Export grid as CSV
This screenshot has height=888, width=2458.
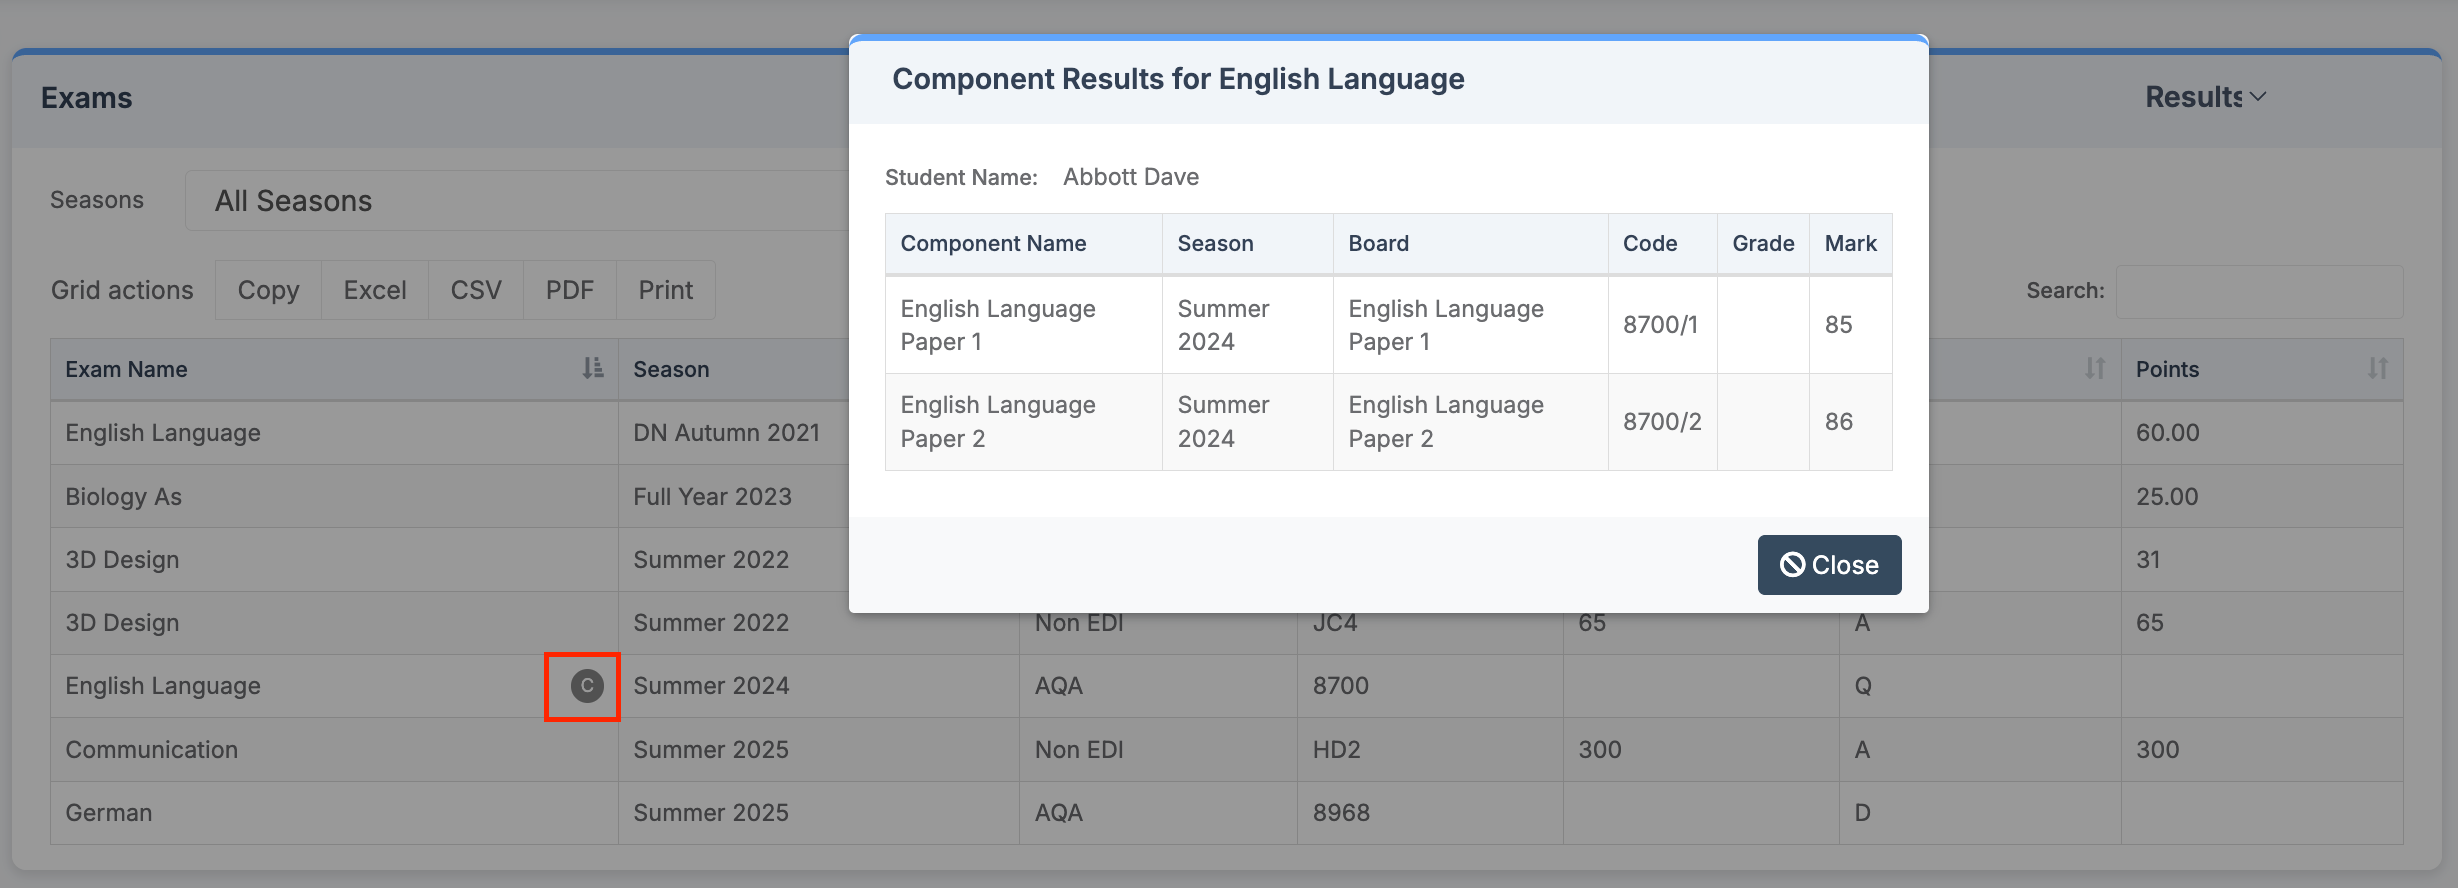point(475,290)
